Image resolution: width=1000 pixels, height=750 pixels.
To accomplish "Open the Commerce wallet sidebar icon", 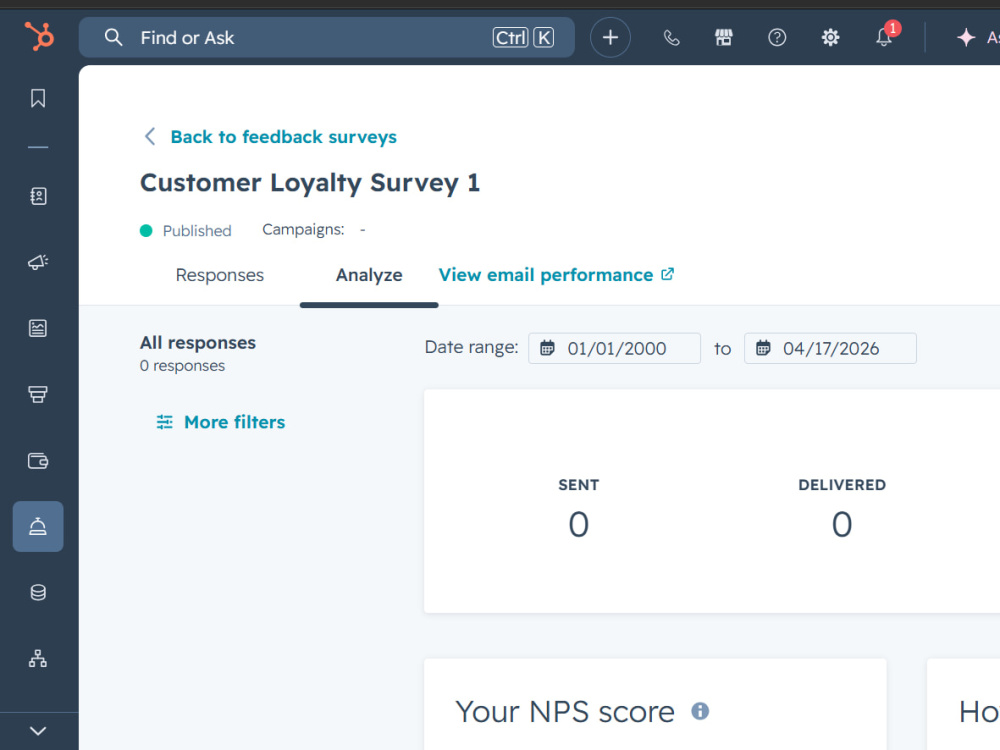I will tap(38, 460).
